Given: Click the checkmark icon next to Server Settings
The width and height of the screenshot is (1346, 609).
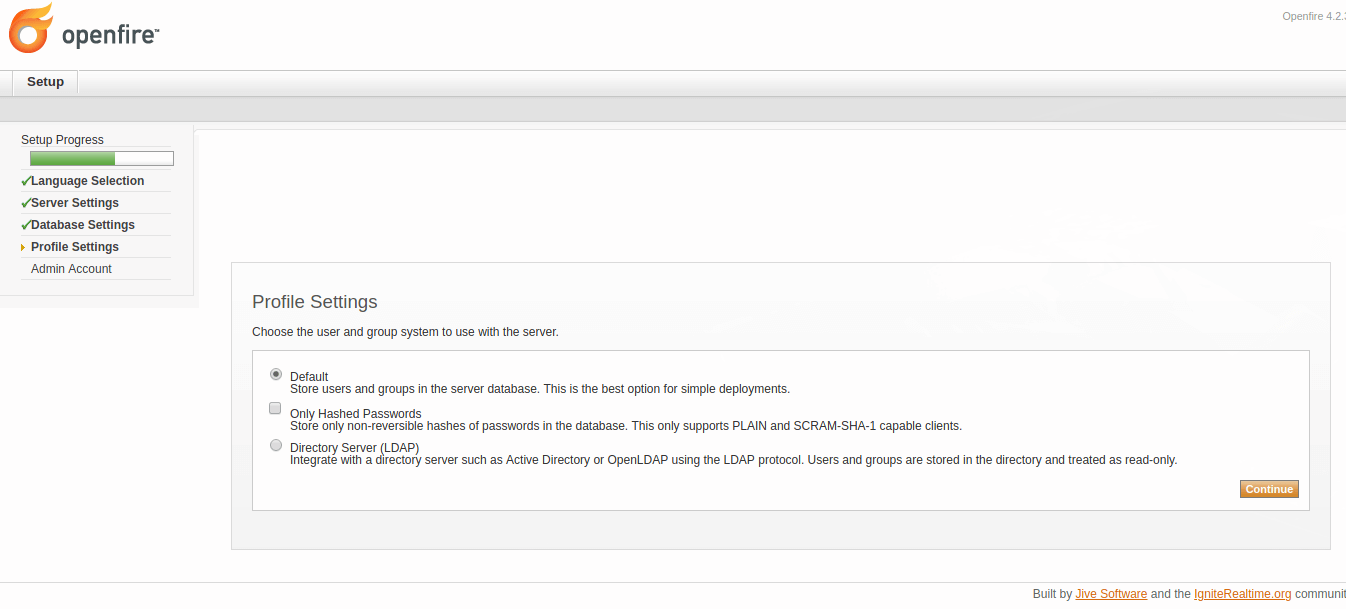Looking at the screenshot, I should tap(25, 203).
